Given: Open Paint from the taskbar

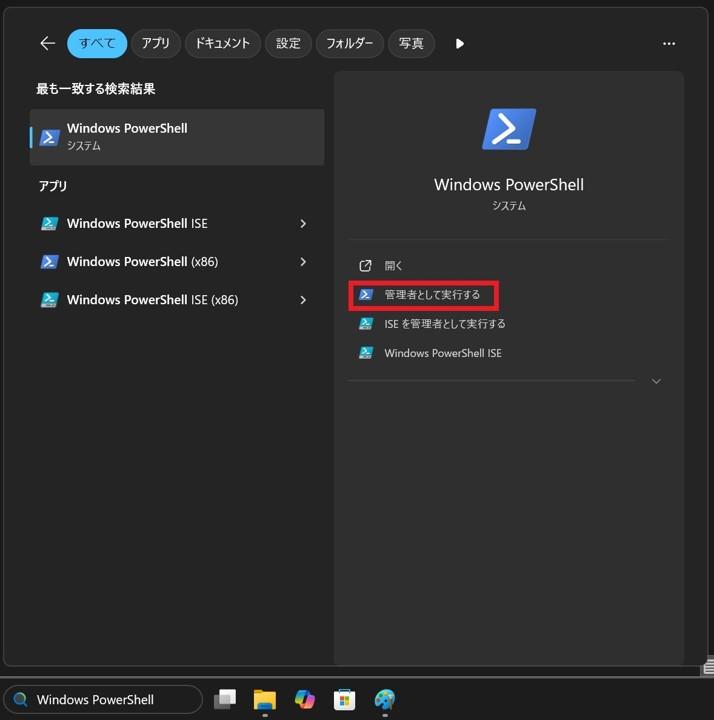Looking at the screenshot, I should coord(384,699).
